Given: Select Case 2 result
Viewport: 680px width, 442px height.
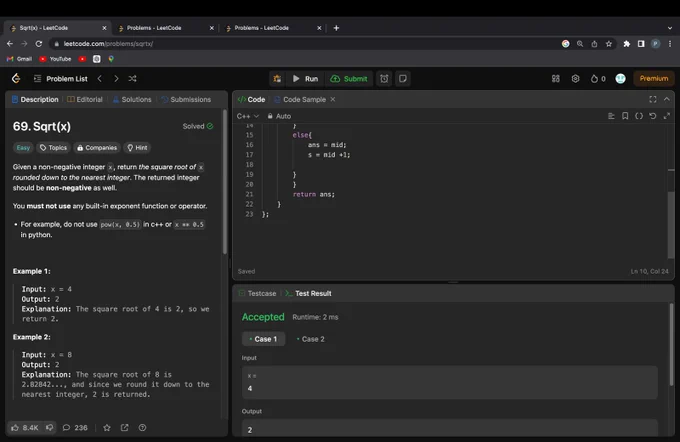Looking at the screenshot, I should click(311, 339).
